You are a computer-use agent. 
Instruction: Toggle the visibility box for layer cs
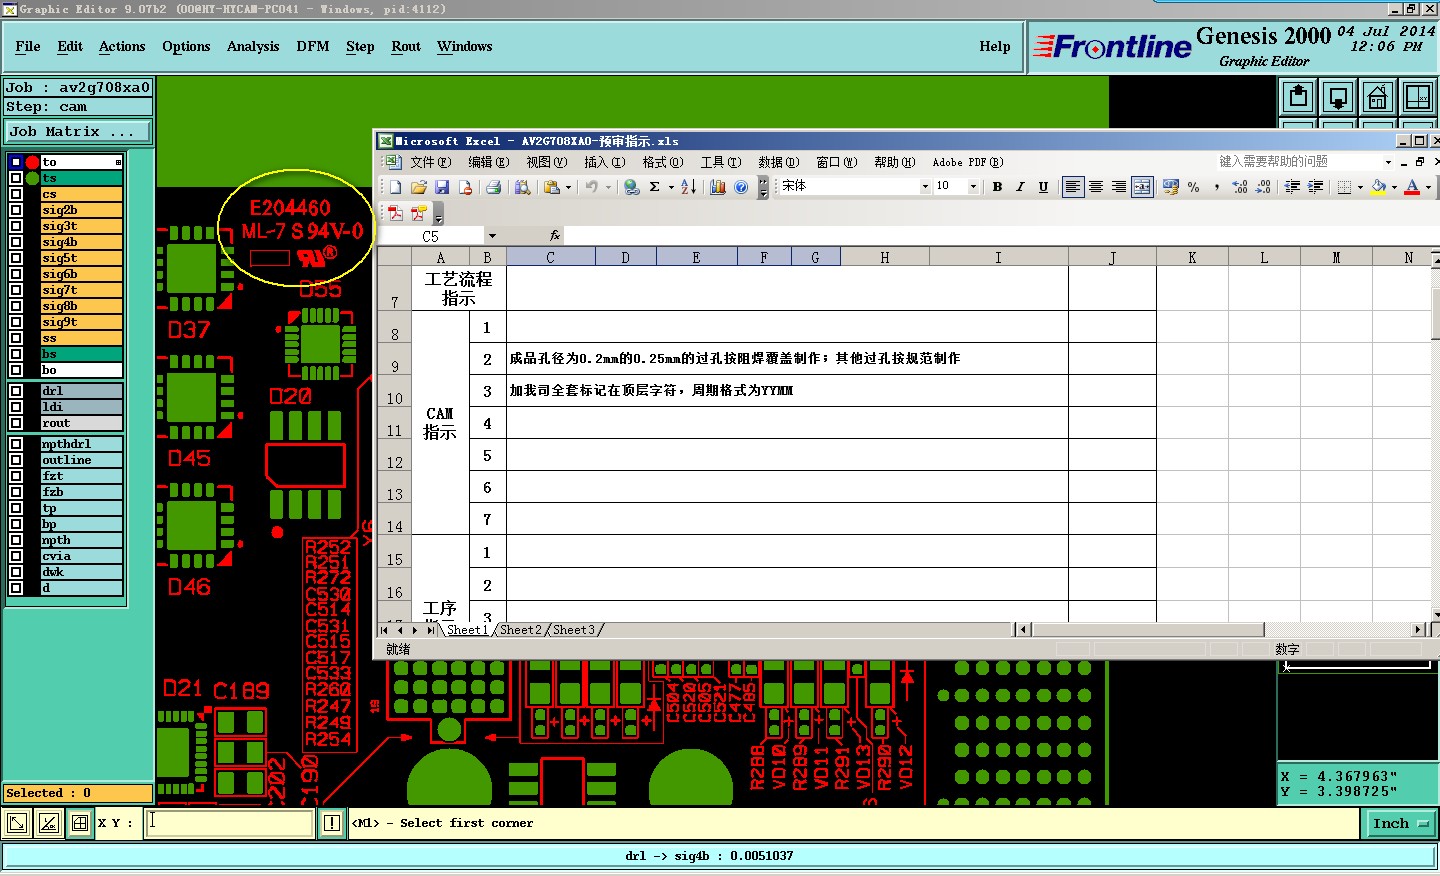16,194
